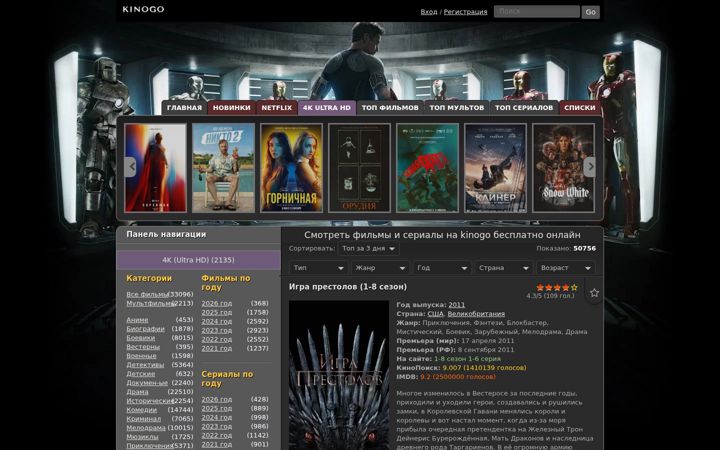The height and width of the screenshot is (450, 720).
Task: Open the Списки tab
Action: 579,107
